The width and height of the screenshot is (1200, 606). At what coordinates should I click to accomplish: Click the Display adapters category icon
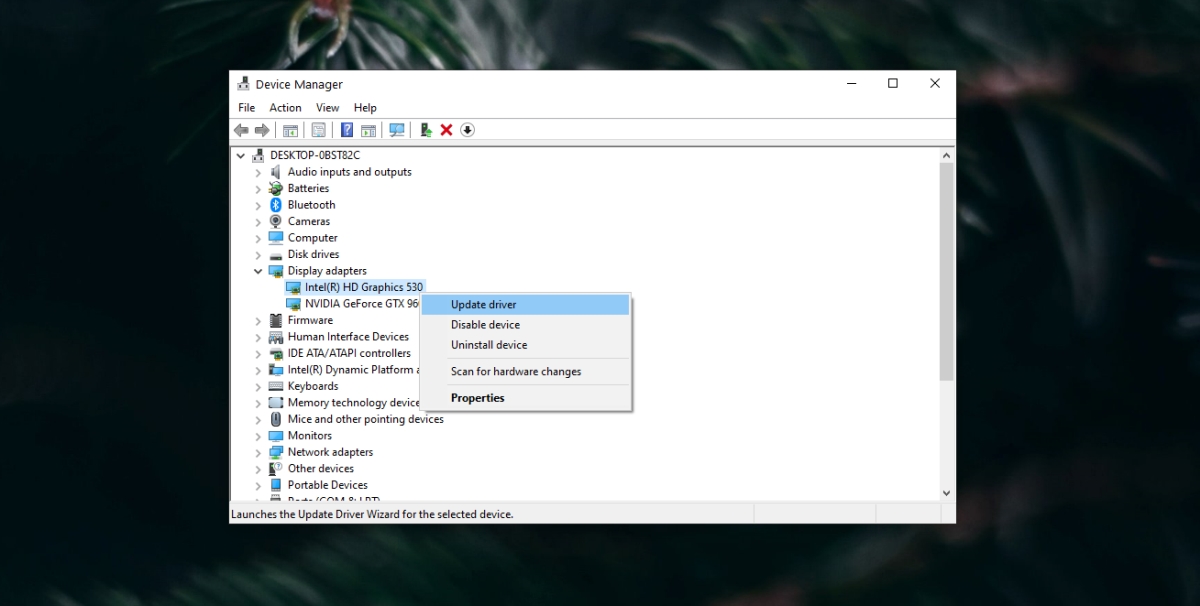point(276,271)
